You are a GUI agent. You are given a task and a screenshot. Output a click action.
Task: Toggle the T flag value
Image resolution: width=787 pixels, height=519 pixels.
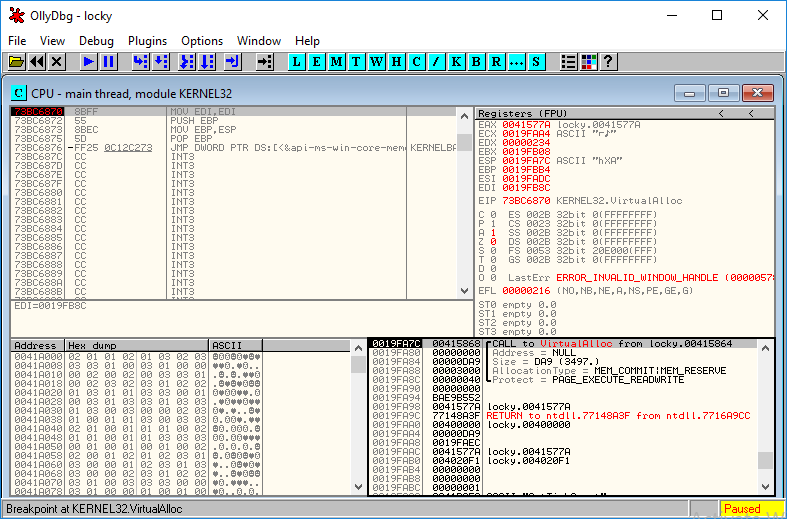click(x=493, y=260)
